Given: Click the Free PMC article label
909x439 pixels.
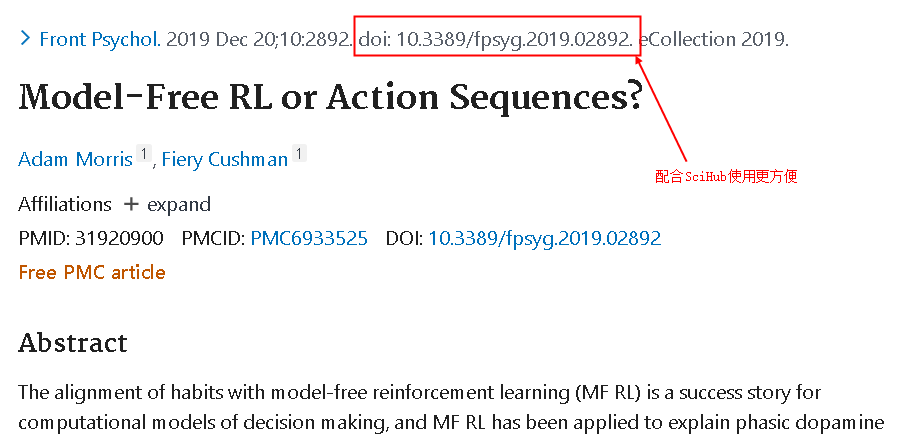Looking at the screenshot, I should click(92, 272).
